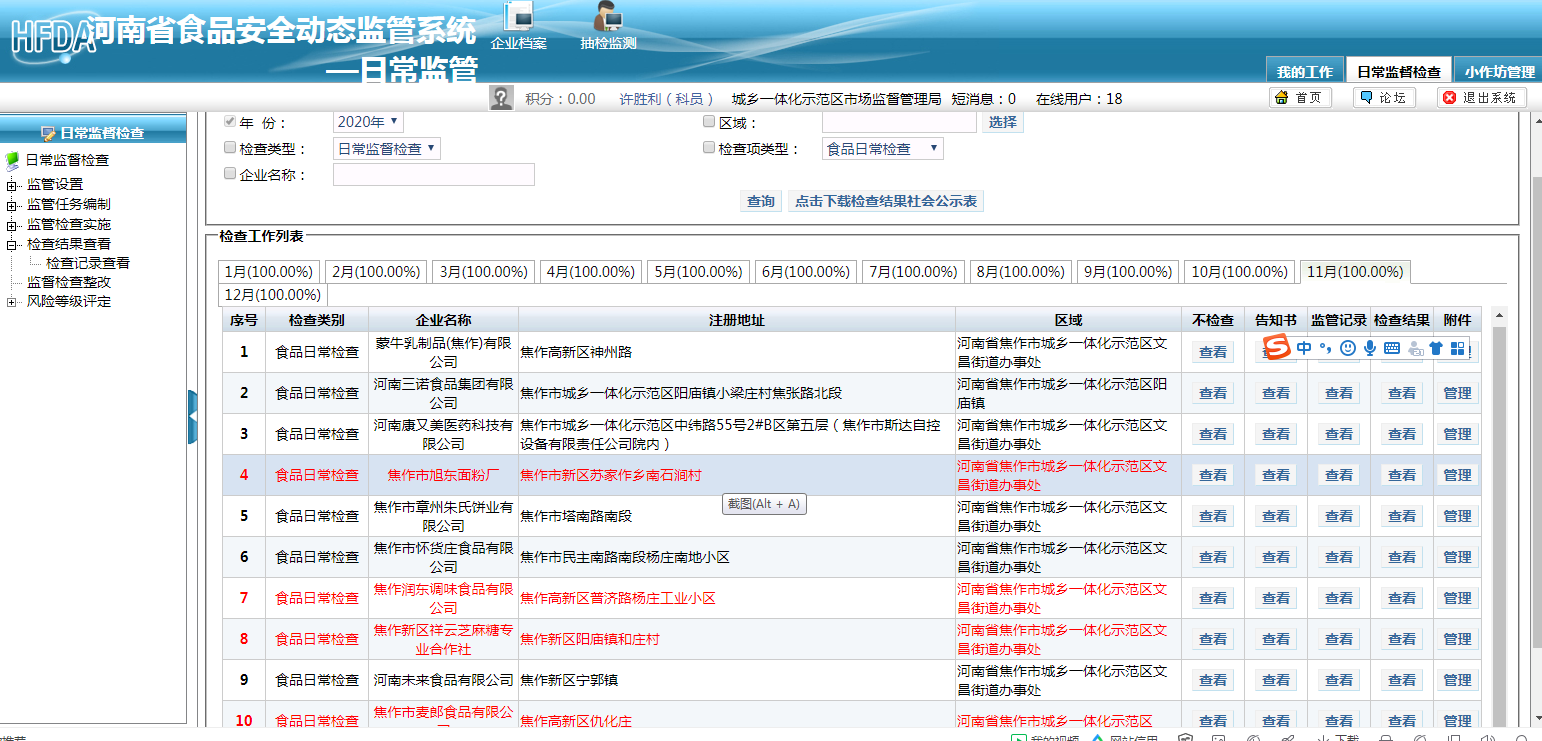1542x741 pixels.
Task: Click address 焦作新区阳庙镇和庄村
Action: click(x=589, y=639)
